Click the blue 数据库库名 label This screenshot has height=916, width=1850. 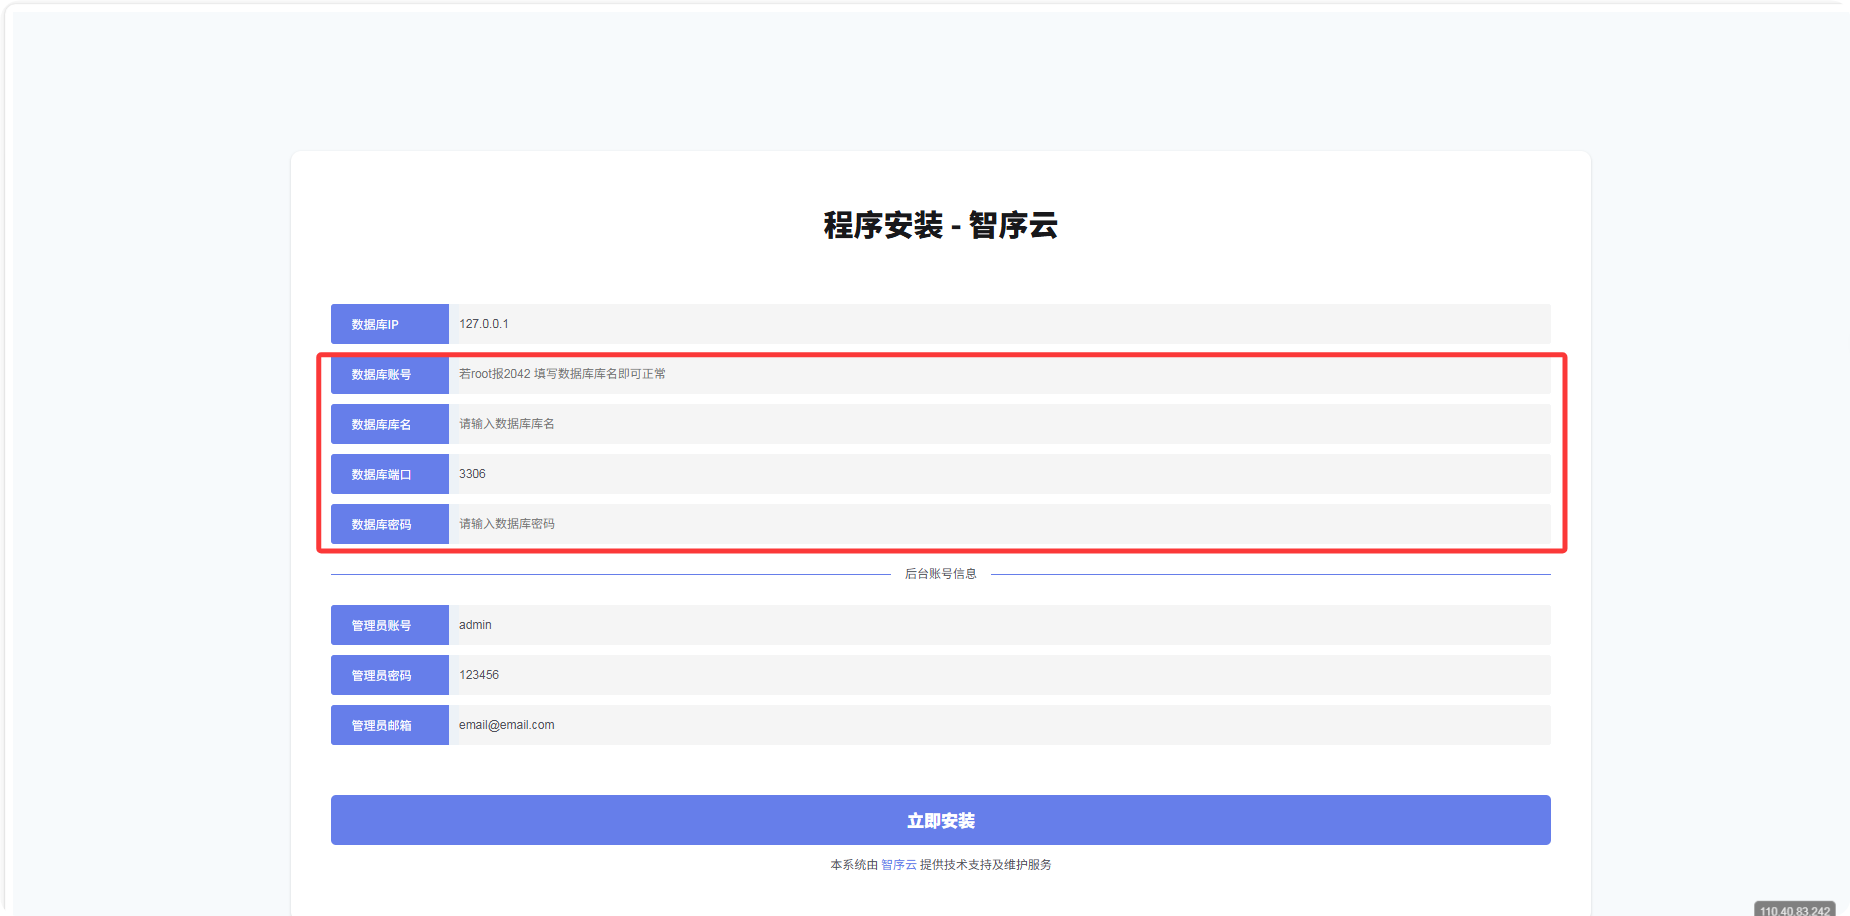click(x=389, y=424)
